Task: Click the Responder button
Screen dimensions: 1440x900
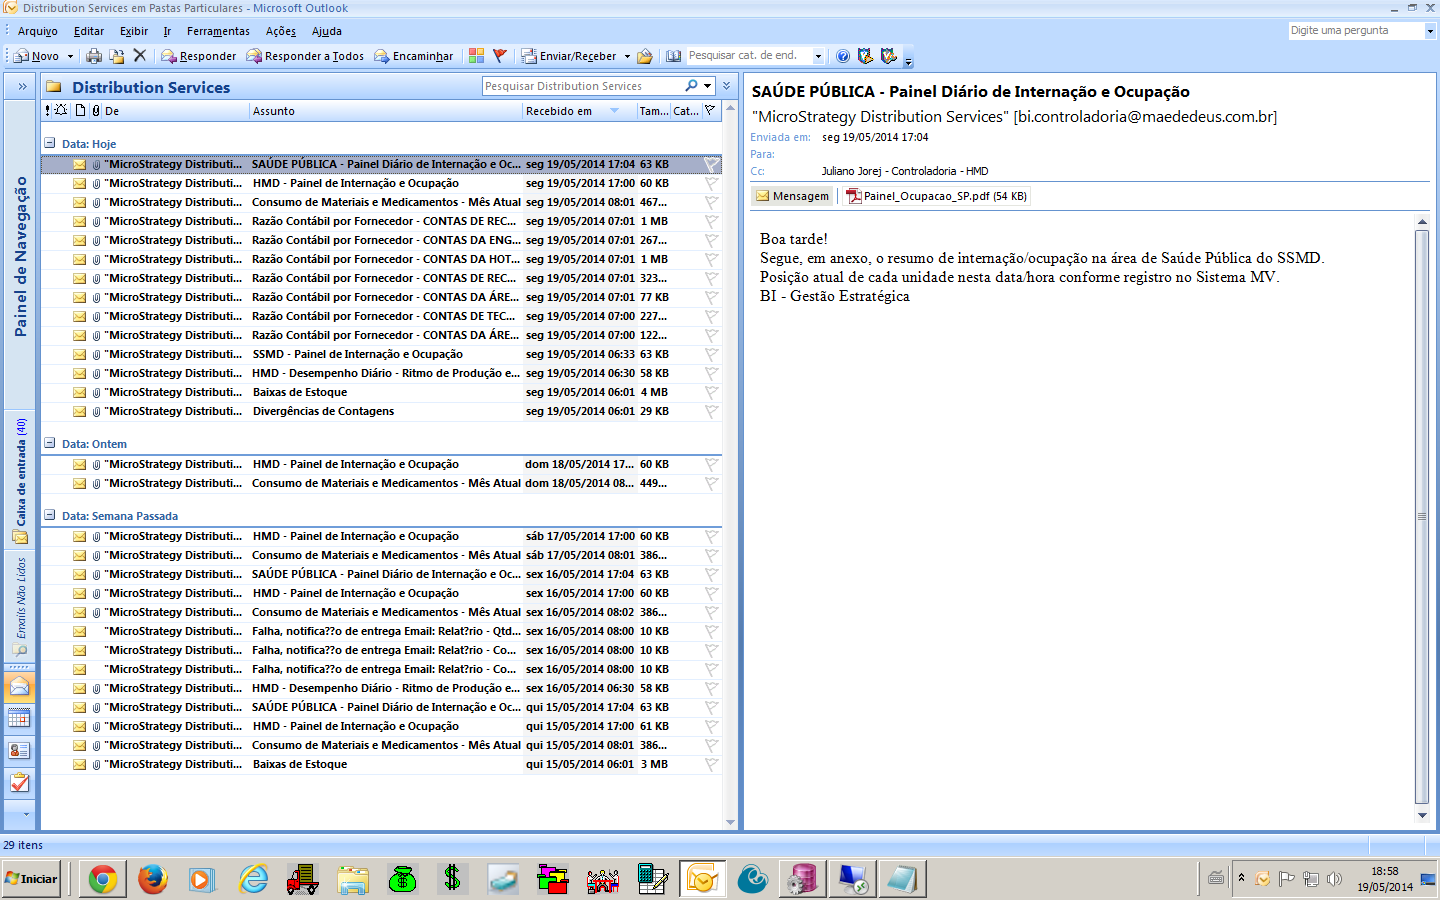Action: (199, 56)
